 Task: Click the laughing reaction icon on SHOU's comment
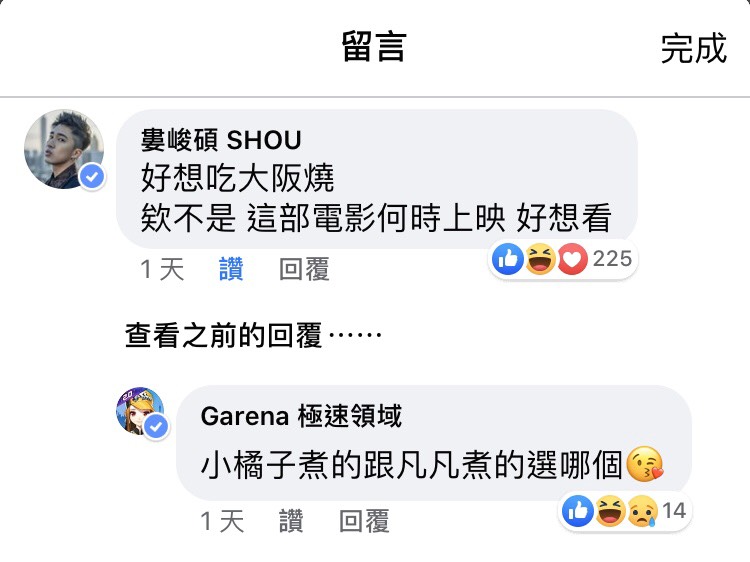540,259
